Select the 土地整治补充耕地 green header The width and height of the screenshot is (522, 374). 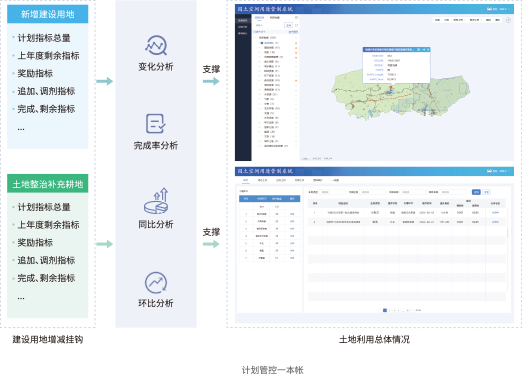[x=48, y=184]
